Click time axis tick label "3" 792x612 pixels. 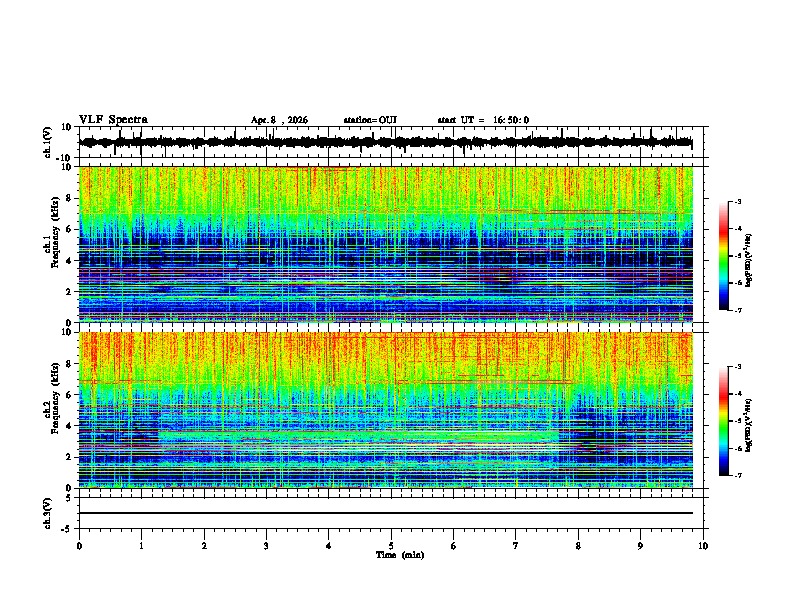pyautogui.click(x=266, y=546)
